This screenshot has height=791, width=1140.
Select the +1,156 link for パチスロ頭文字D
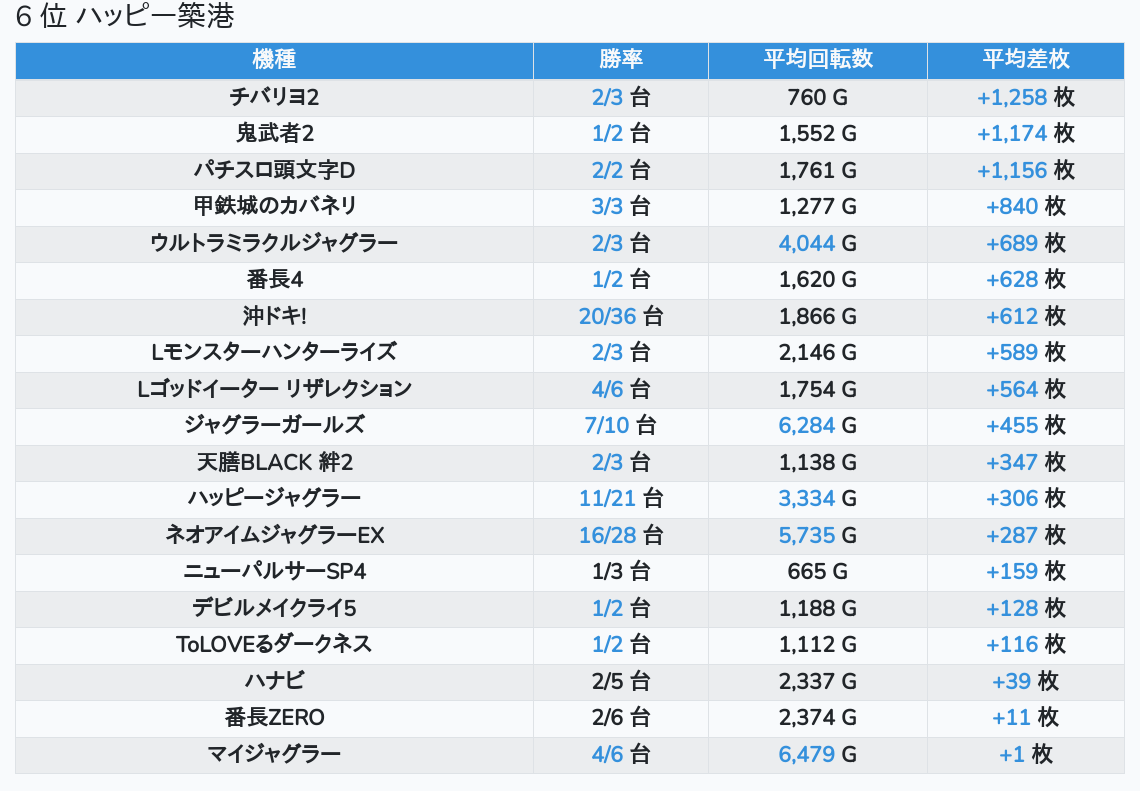click(1012, 171)
